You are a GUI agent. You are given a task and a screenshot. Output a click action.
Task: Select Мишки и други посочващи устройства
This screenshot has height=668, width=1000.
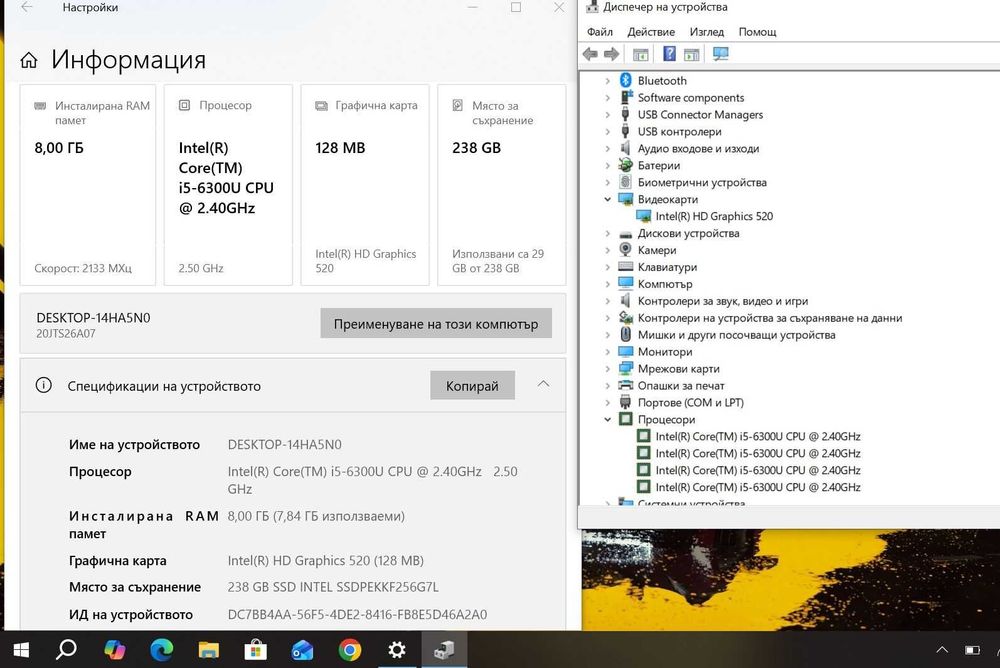(x=737, y=335)
